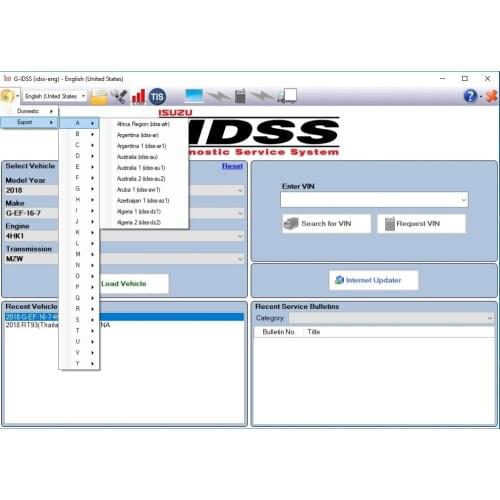Open the letter B submenu
This screenshot has height=500, width=500.
(79, 134)
